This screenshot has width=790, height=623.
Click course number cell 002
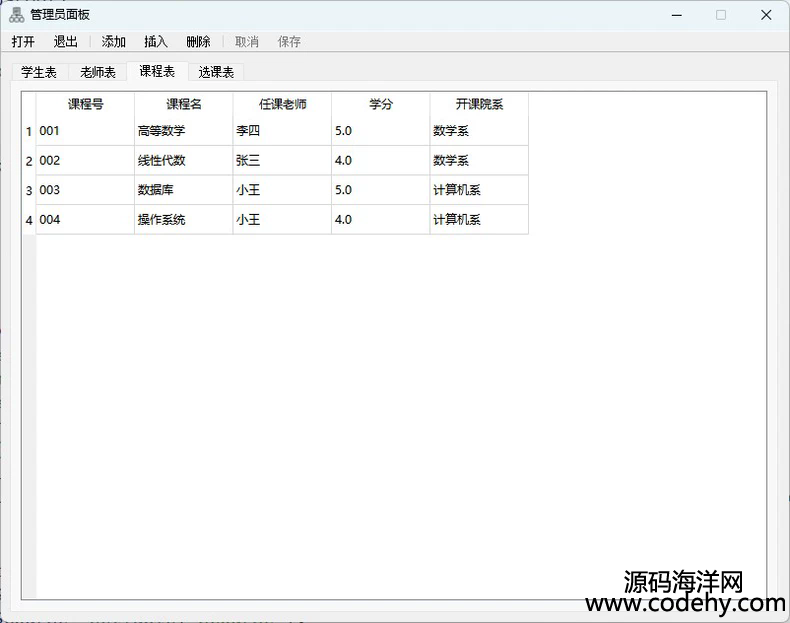point(85,161)
